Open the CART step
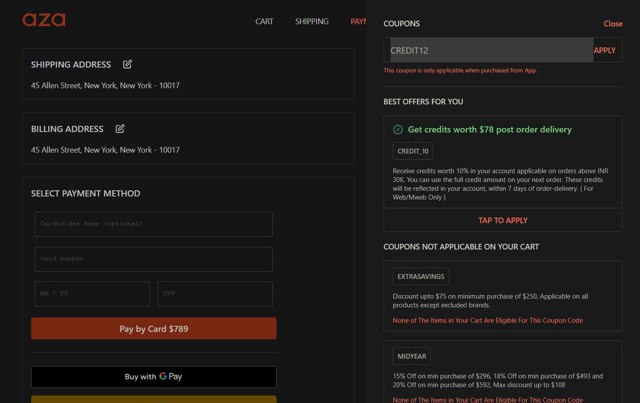This screenshot has height=403, width=640. (264, 21)
